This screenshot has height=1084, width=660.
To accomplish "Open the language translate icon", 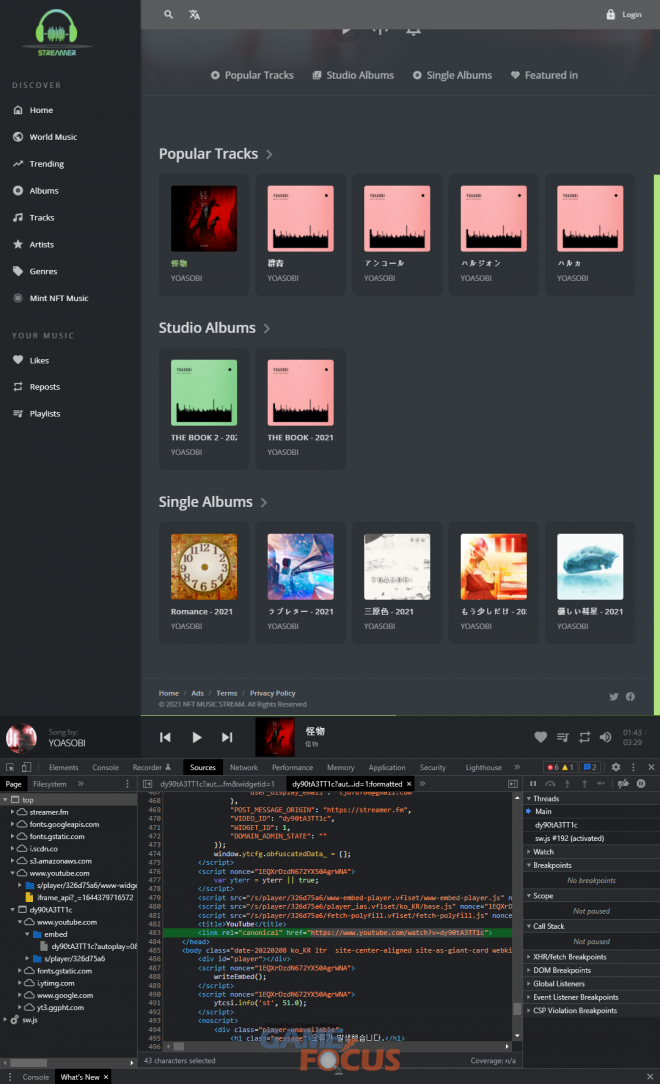I will click(x=195, y=15).
